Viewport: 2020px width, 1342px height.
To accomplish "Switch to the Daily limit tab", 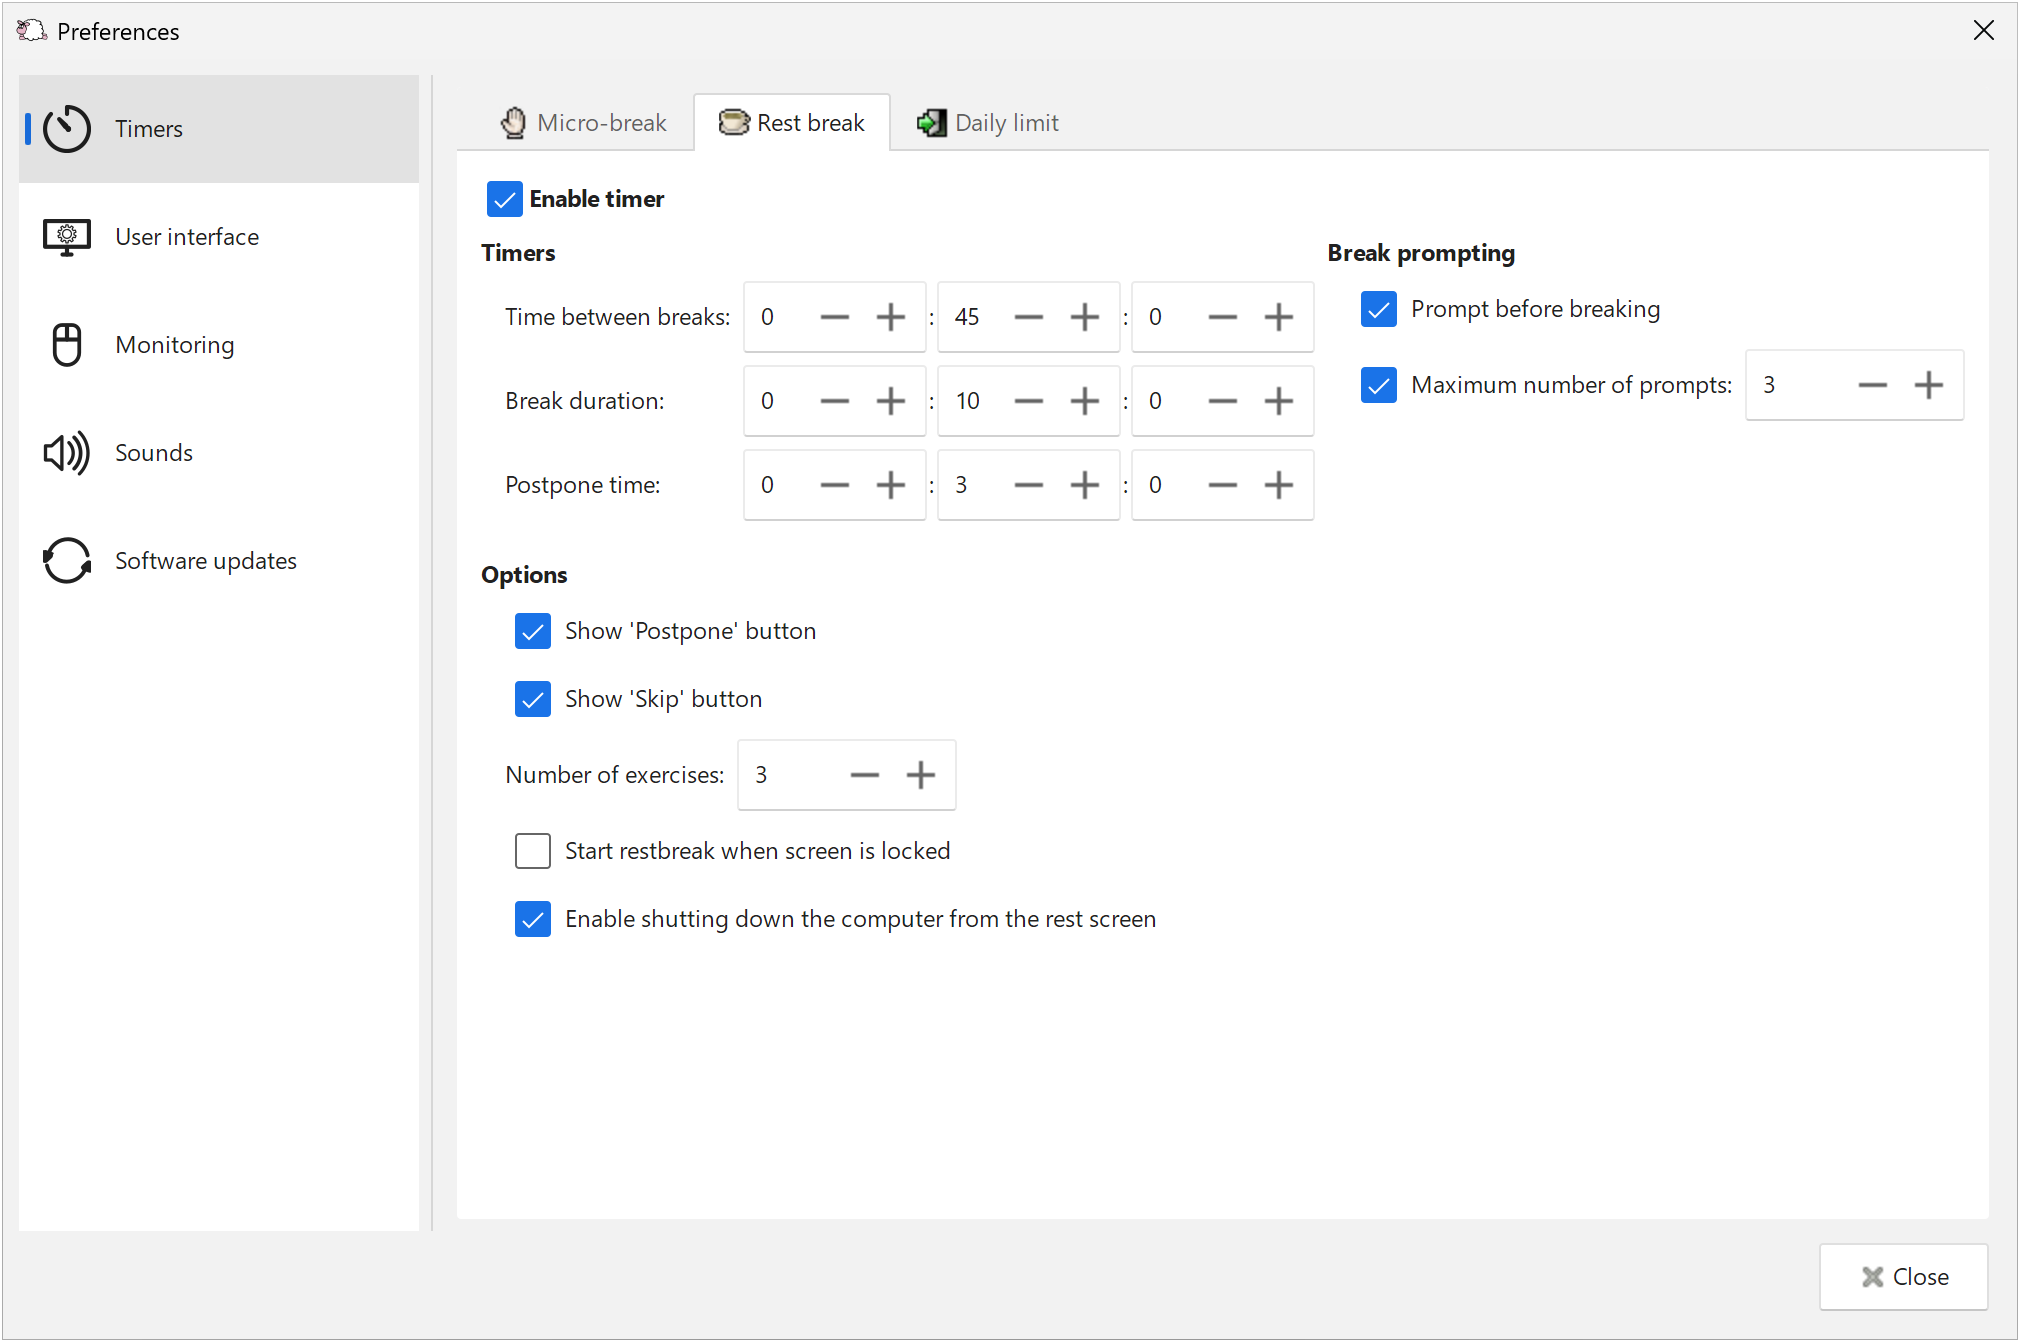I will click(987, 123).
